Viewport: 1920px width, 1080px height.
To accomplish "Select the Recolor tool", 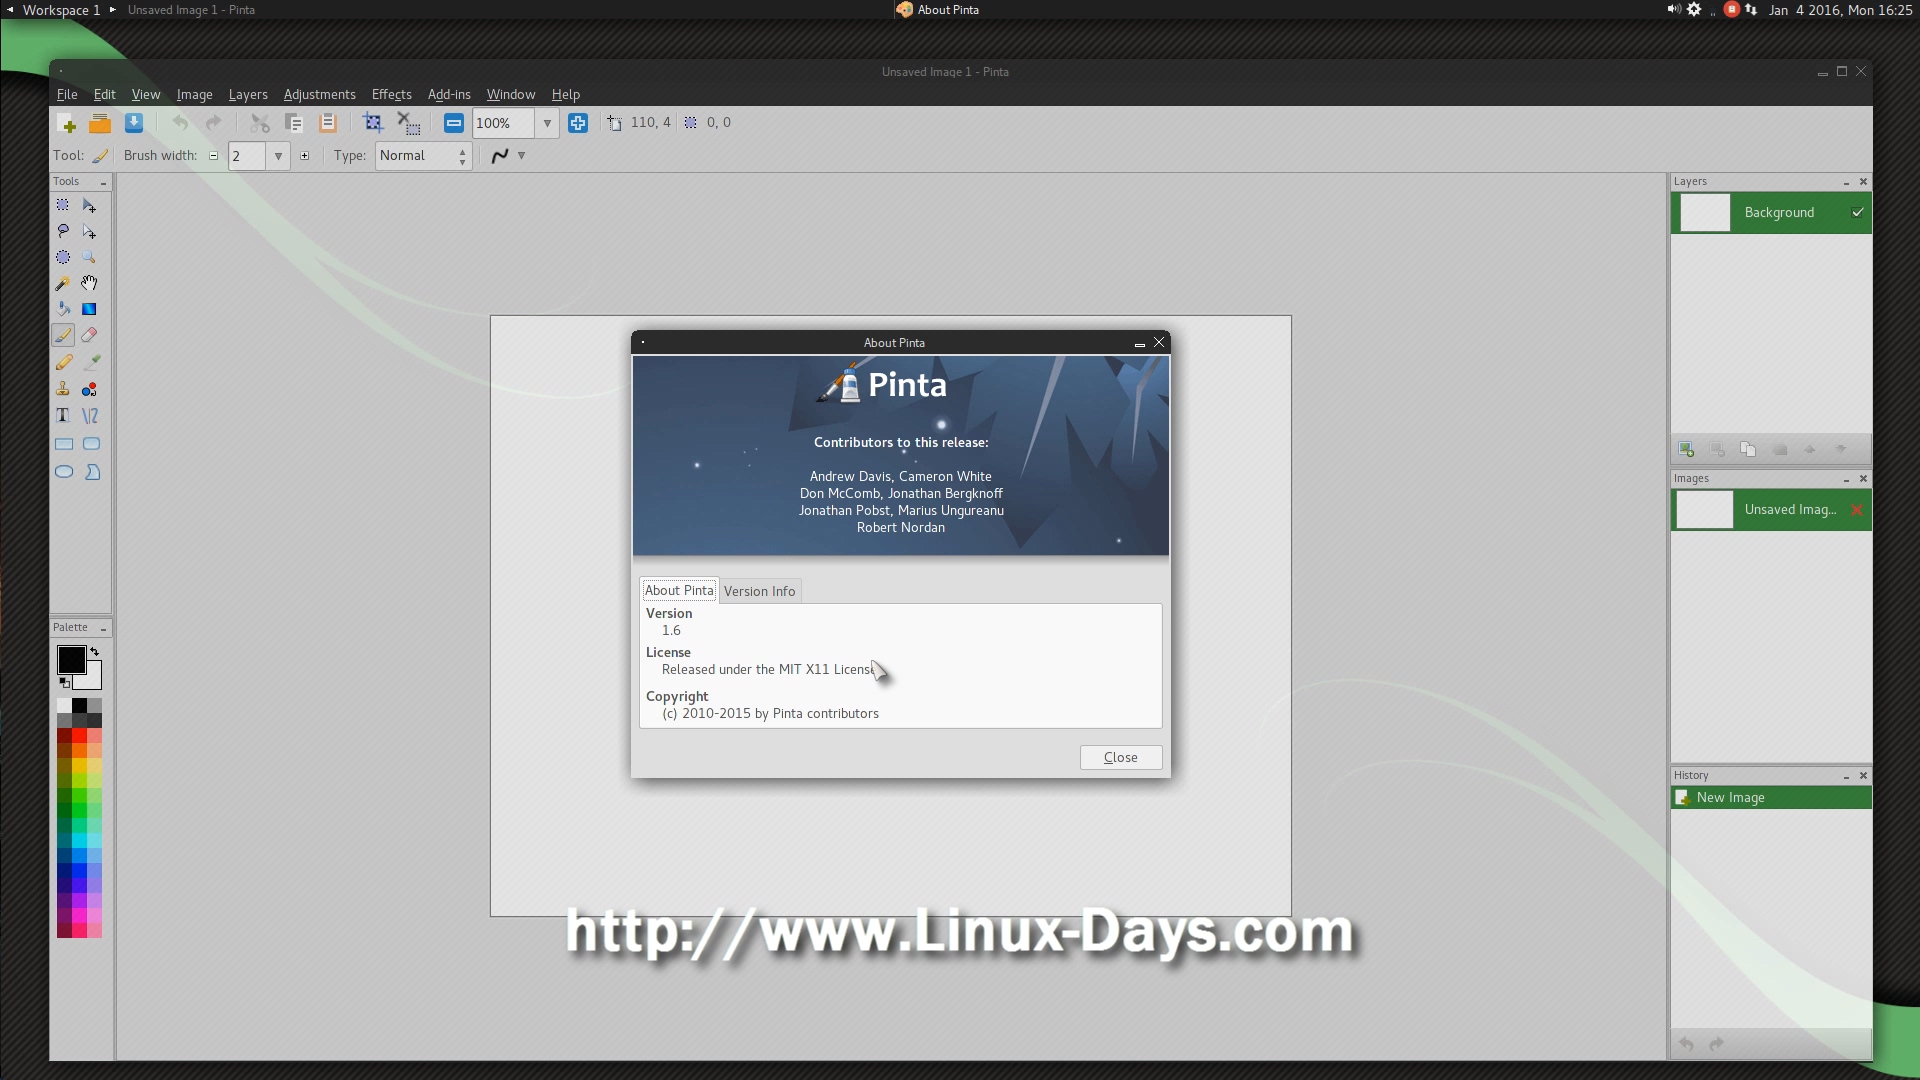I will coord(90,389).
